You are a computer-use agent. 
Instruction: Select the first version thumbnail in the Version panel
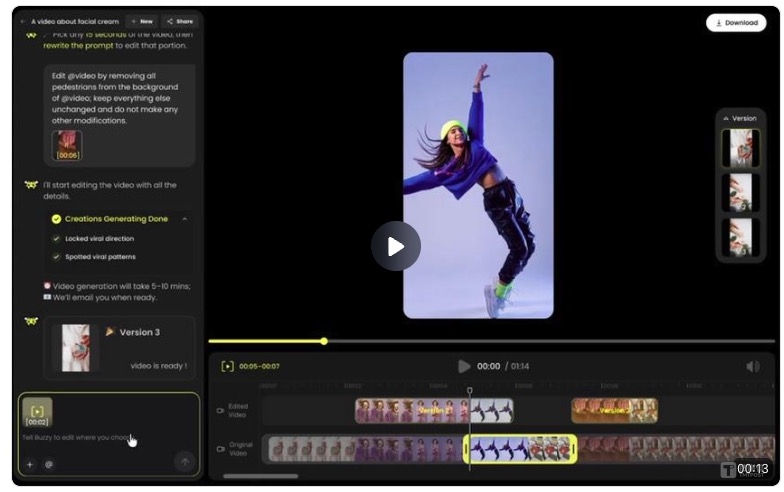741,148
